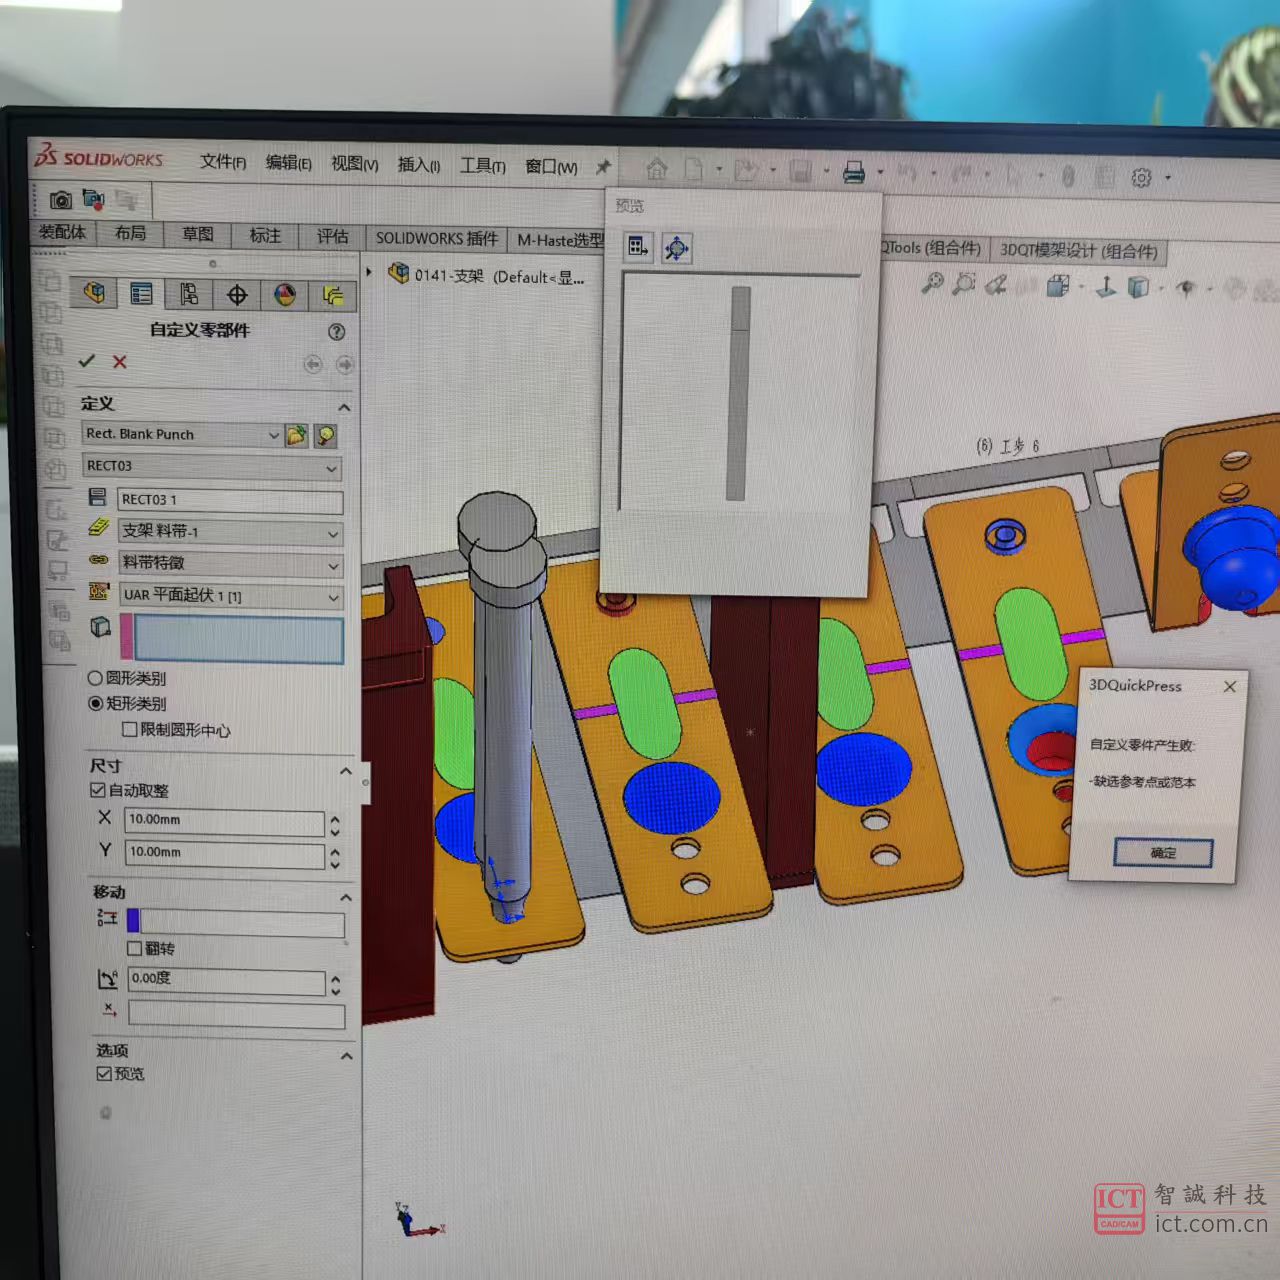Collapse the 尺寸 section
The height and width of the screenshot is (1280, 1280).
pos(346,771)
